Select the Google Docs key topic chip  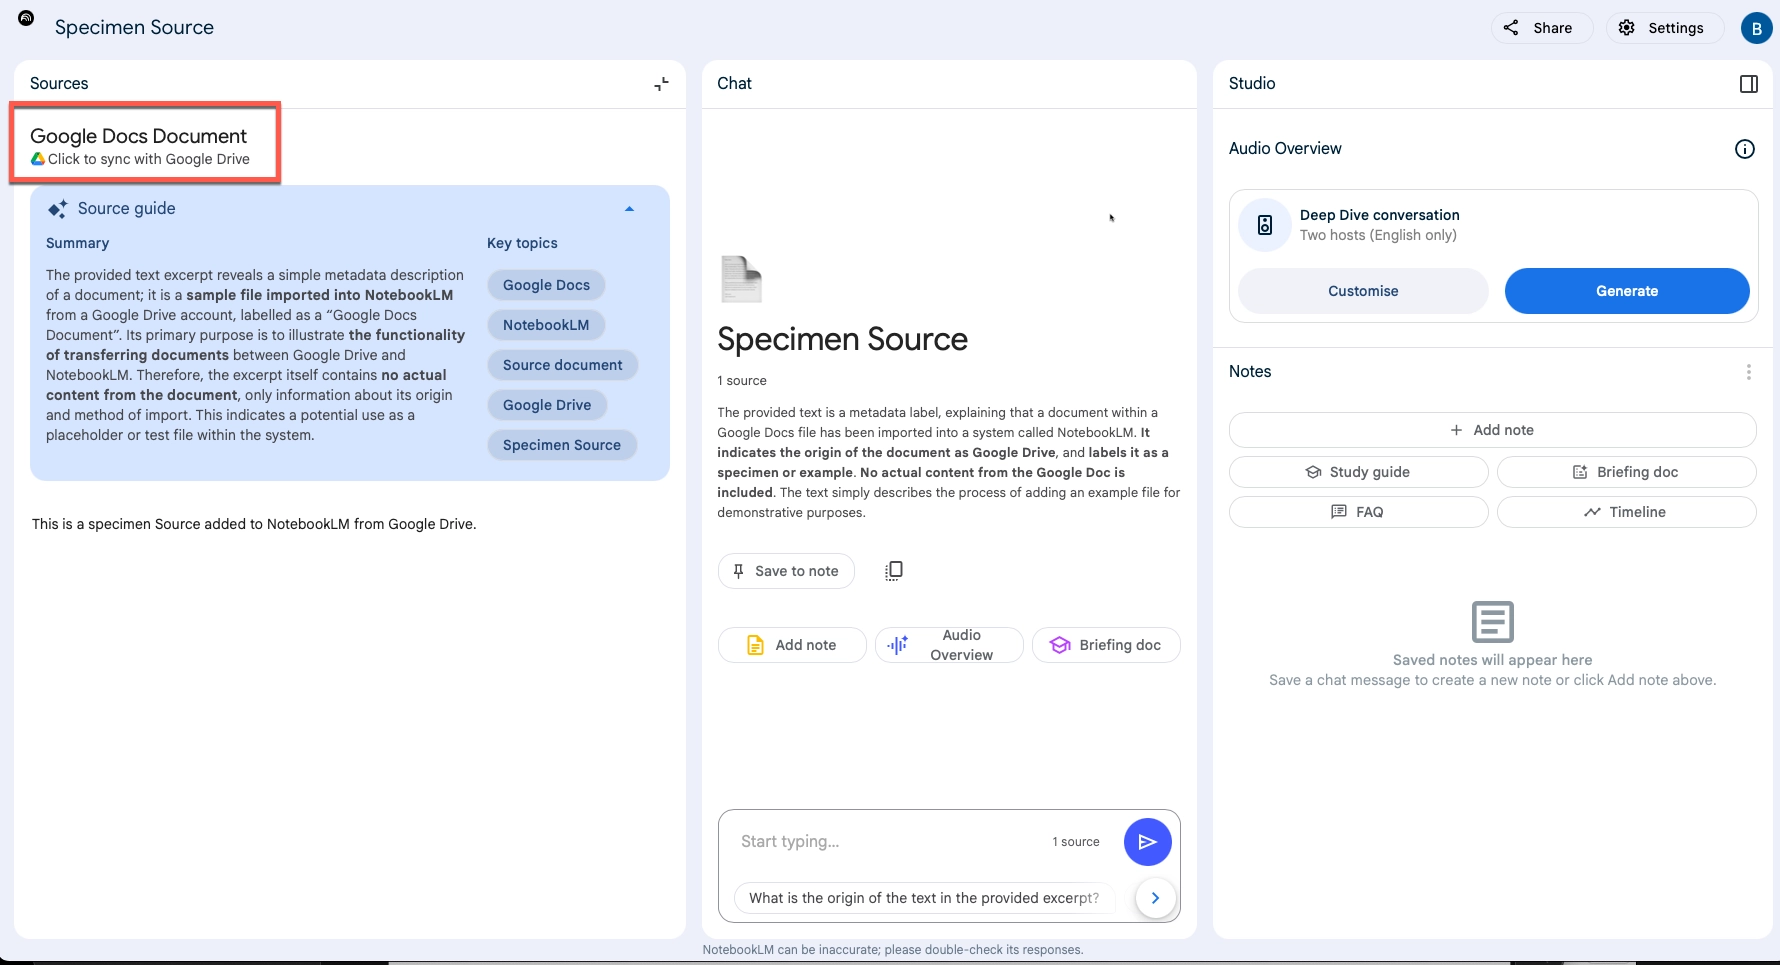546,285
